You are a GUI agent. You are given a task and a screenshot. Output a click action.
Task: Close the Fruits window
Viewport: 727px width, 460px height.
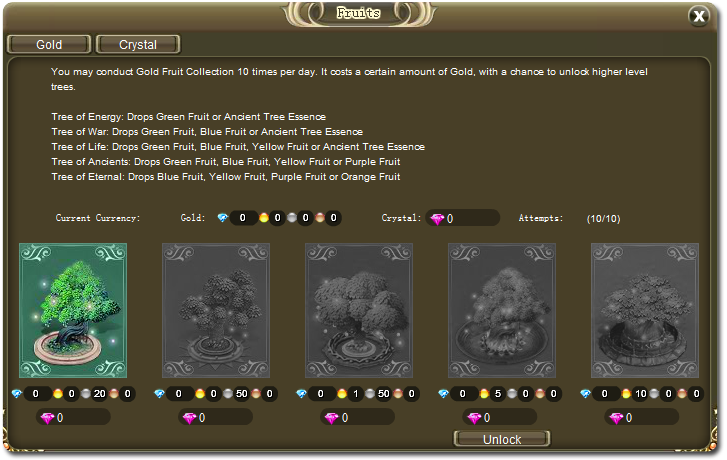[699, 16]
